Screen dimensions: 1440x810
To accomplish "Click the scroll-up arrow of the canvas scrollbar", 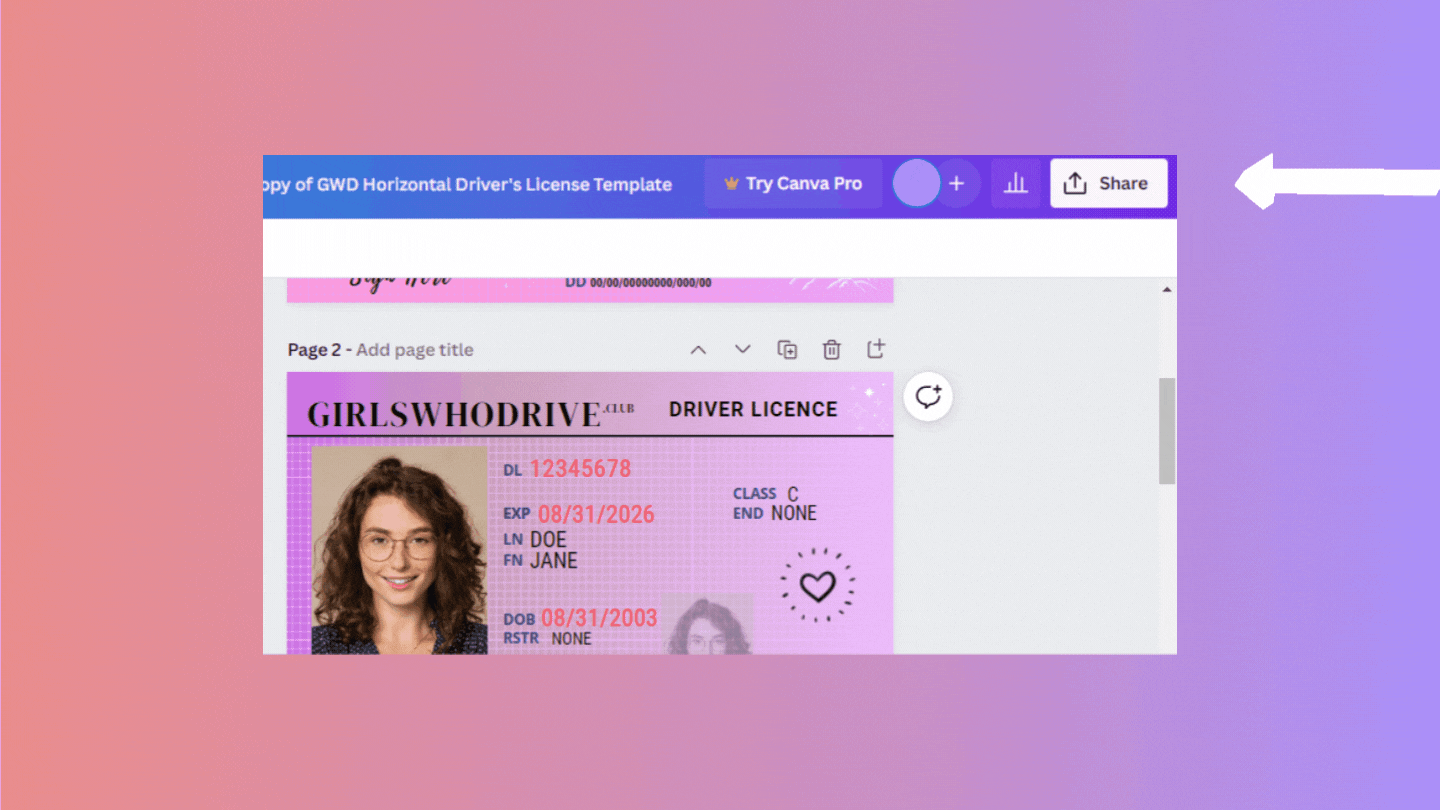I will [x=1167, y=290].
